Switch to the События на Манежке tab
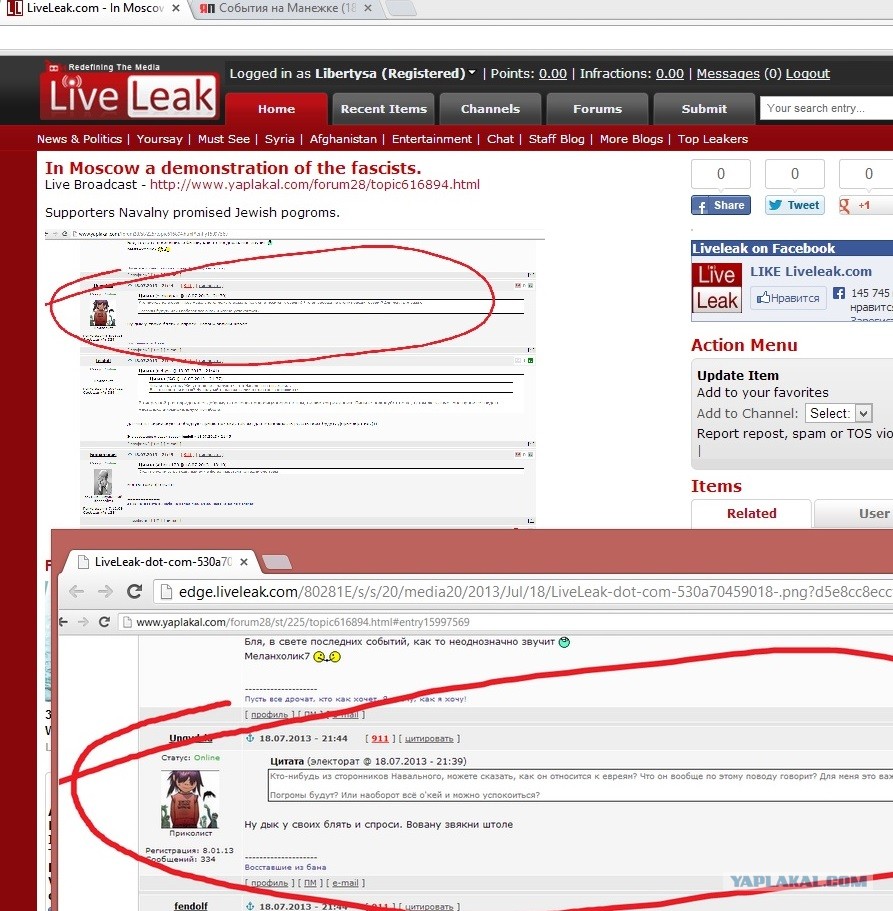Image resolution: width=893 pixels, height=911 pixels. [285, 8]
